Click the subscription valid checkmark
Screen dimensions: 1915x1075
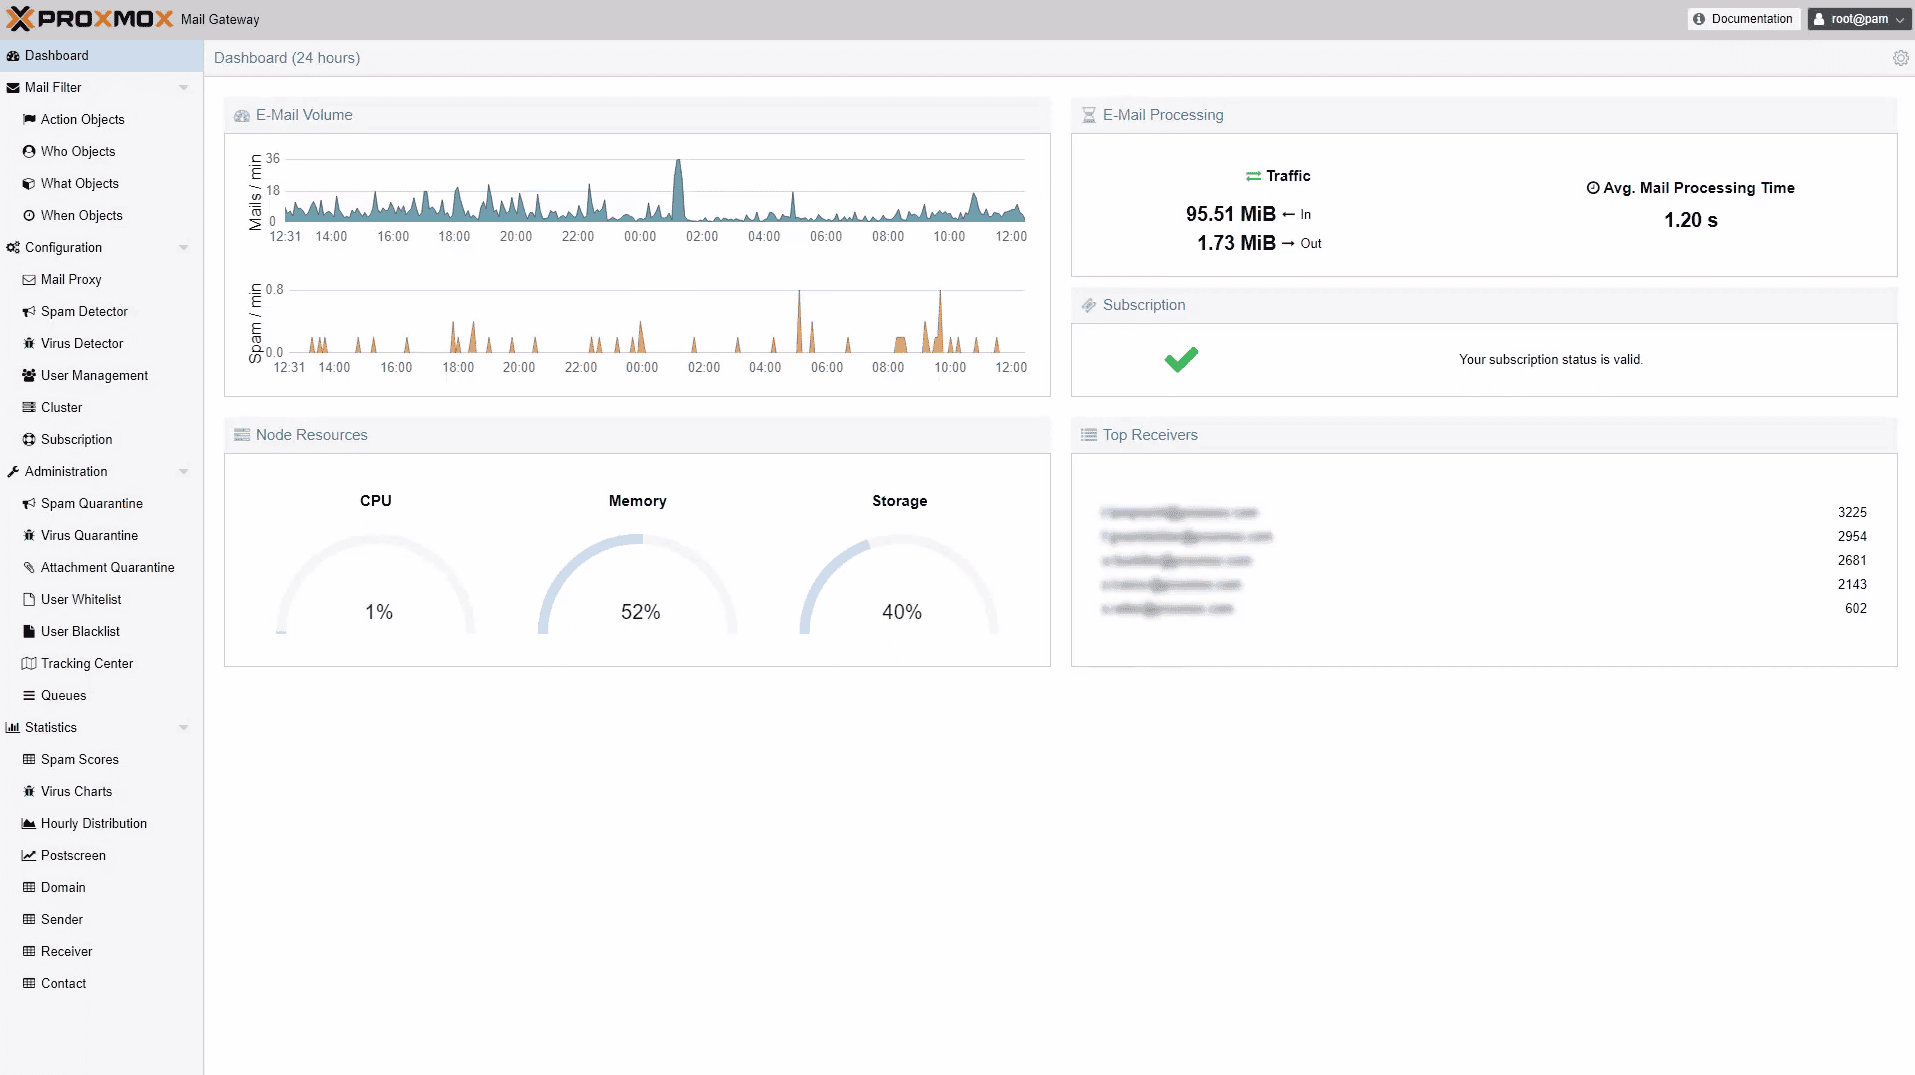(x=1181, y=359)
